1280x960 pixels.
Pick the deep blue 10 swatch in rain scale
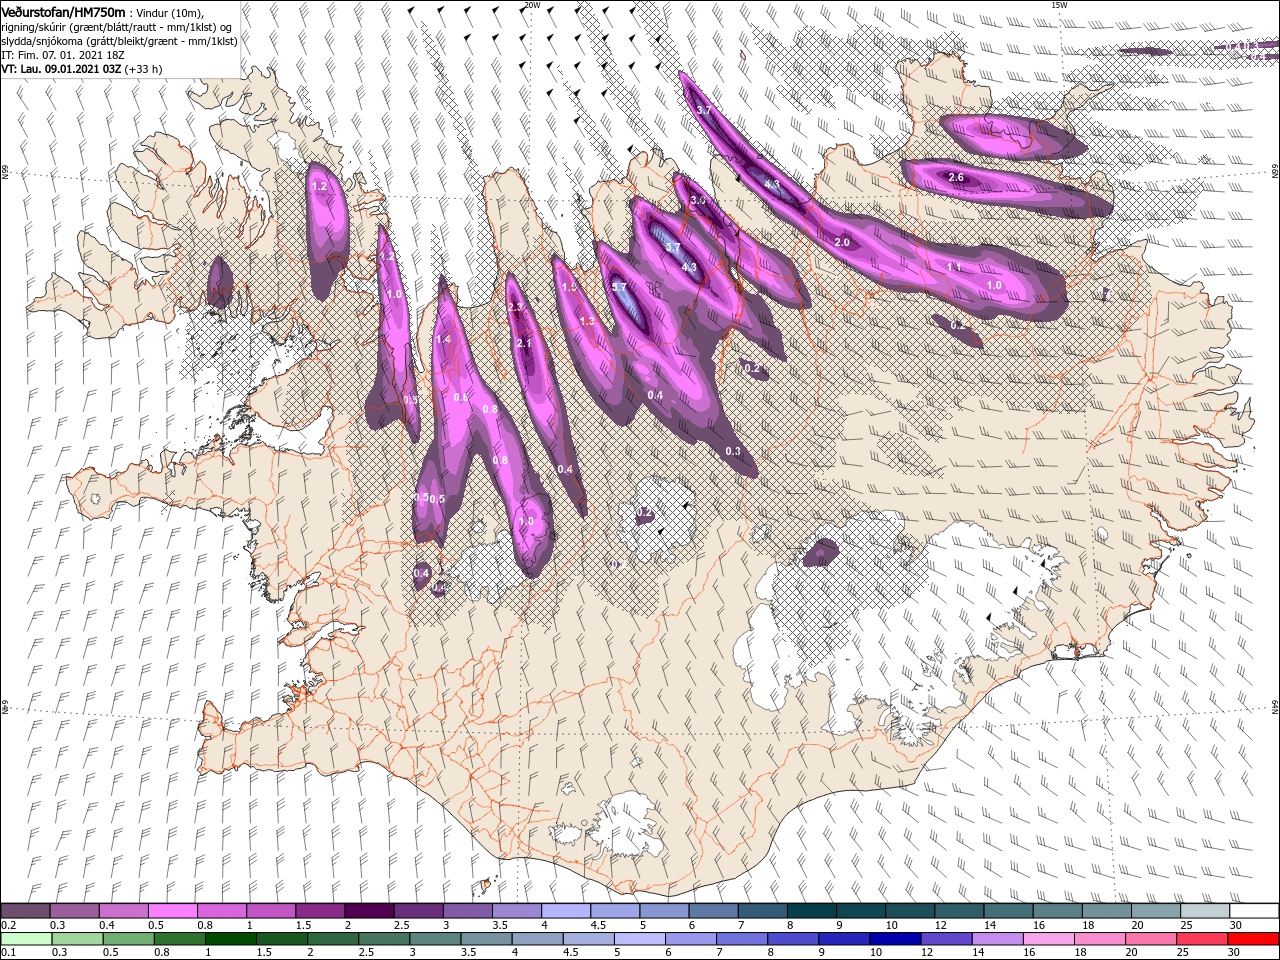894,939
